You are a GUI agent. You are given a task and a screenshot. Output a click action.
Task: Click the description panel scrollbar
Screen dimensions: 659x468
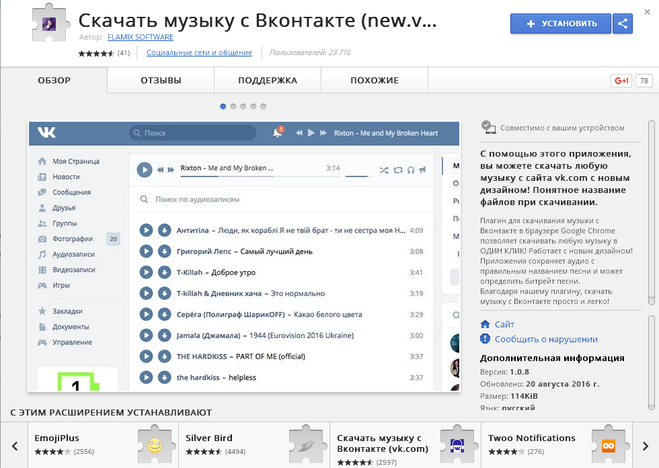[x=651, y=213]
